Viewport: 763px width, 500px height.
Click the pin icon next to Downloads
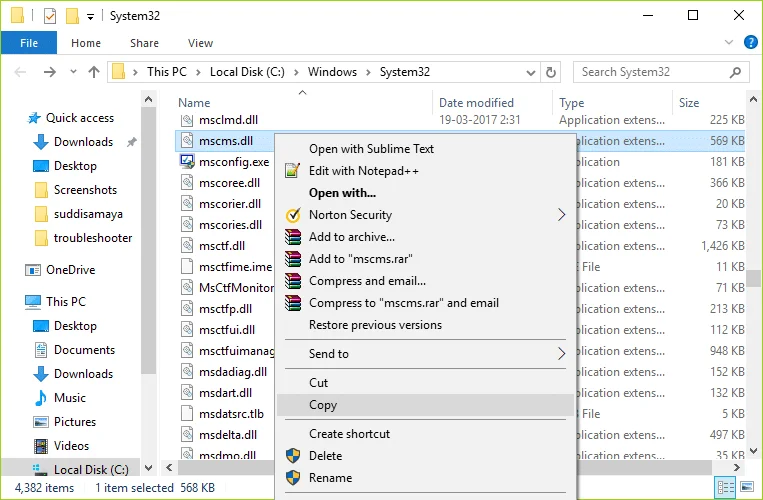(131, 142)
